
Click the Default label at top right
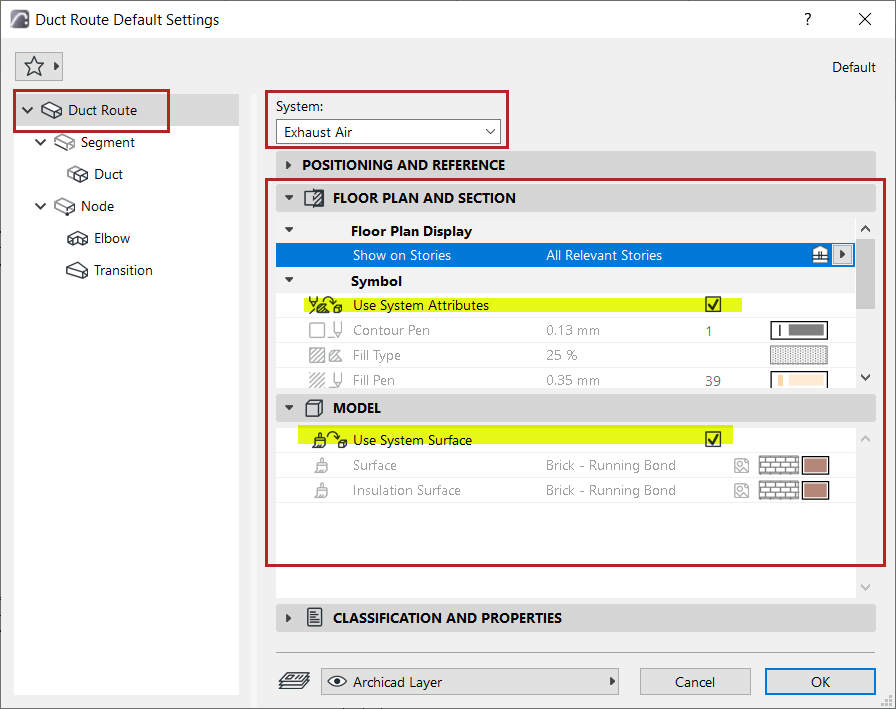point(854,67)
